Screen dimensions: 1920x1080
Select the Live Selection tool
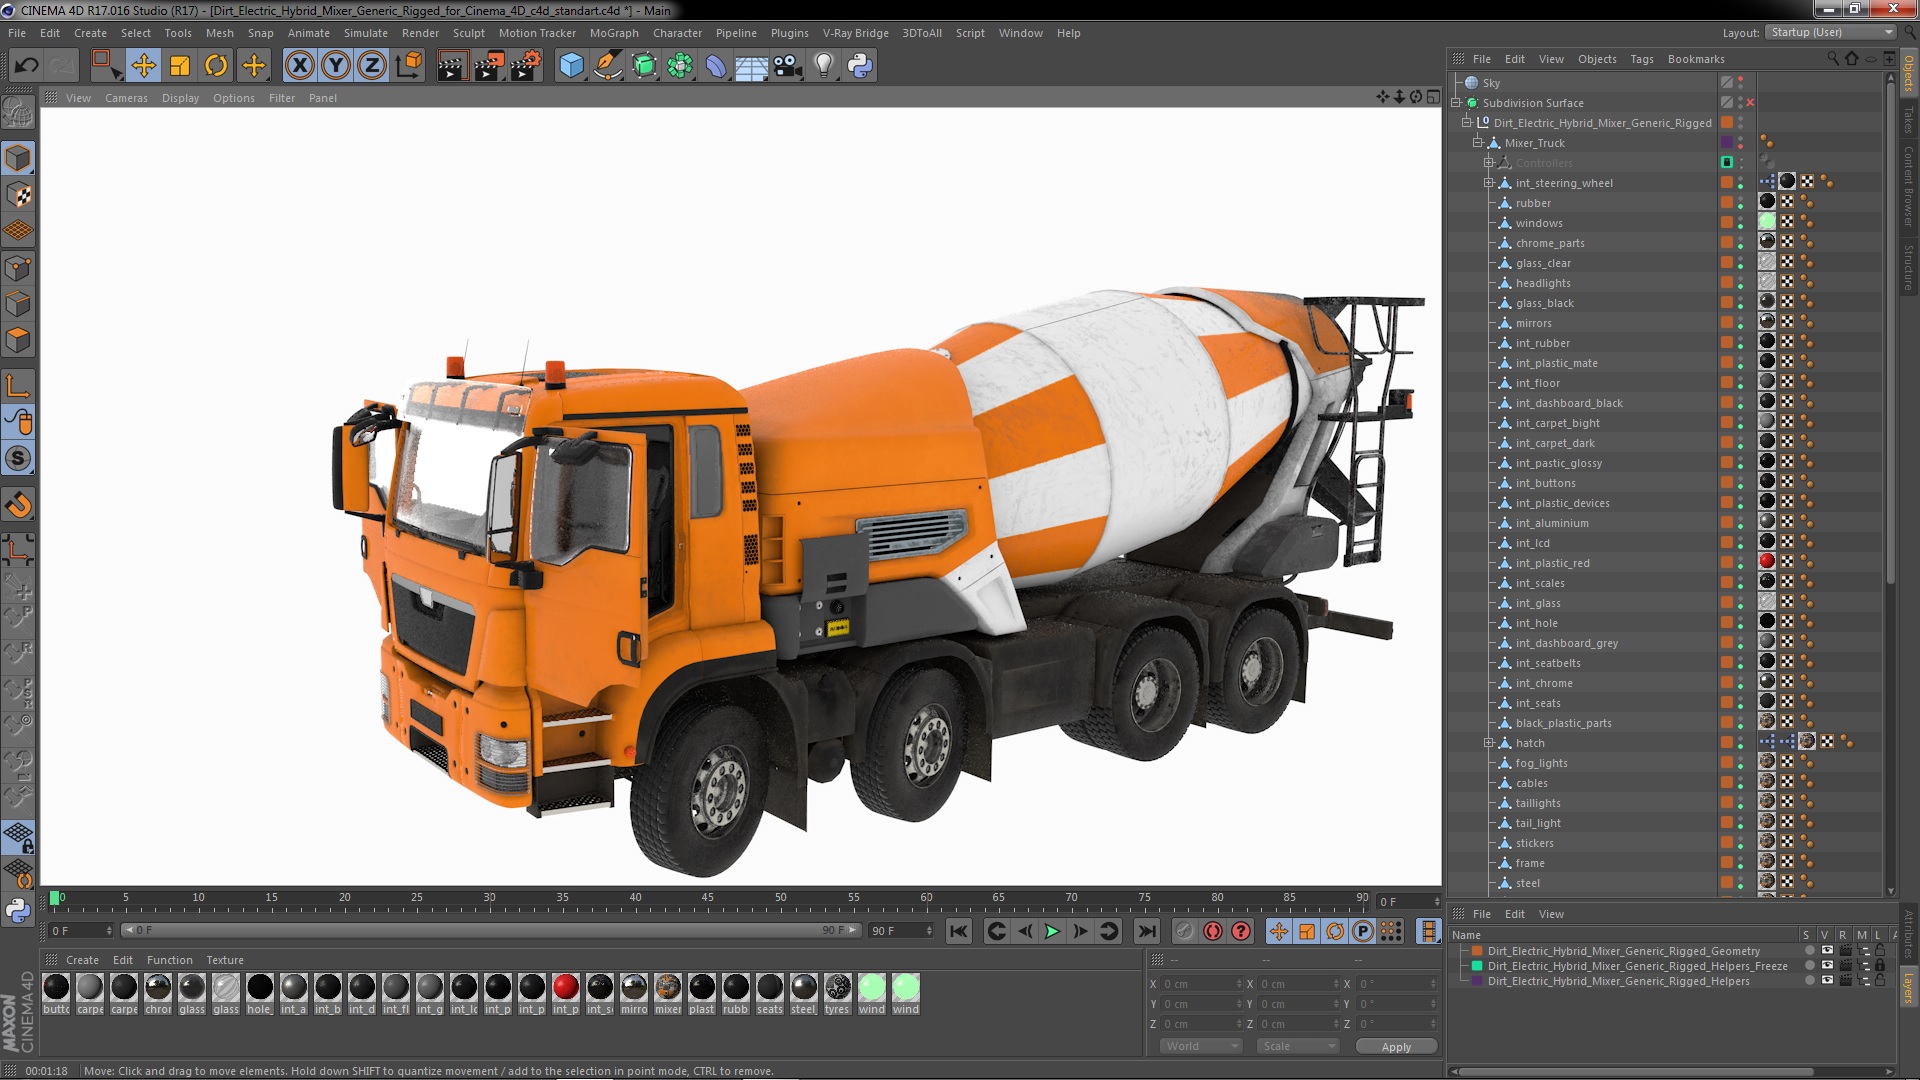106,66
